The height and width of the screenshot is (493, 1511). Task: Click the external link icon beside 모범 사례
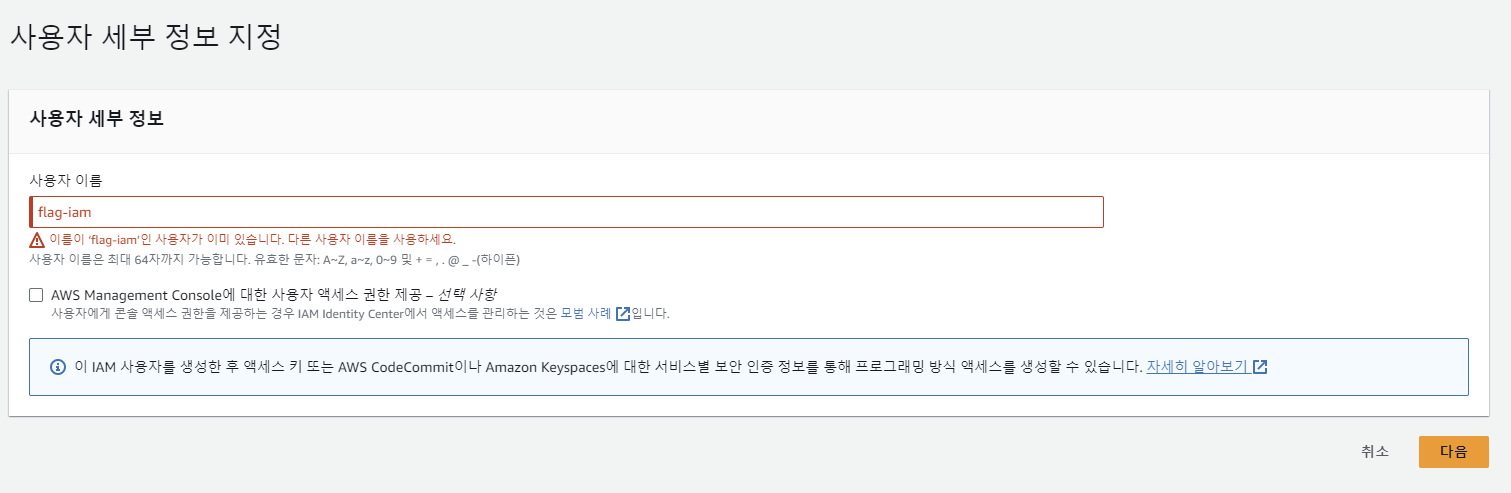pos(623,314)
